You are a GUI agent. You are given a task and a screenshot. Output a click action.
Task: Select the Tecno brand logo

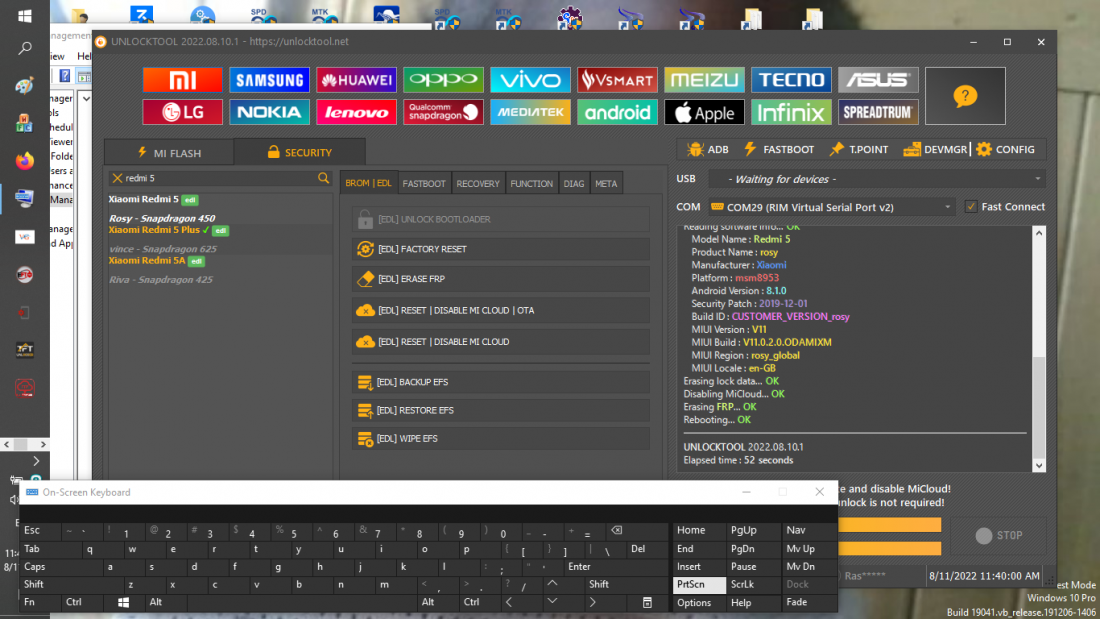pyautogui.click(x=791, y=80)
